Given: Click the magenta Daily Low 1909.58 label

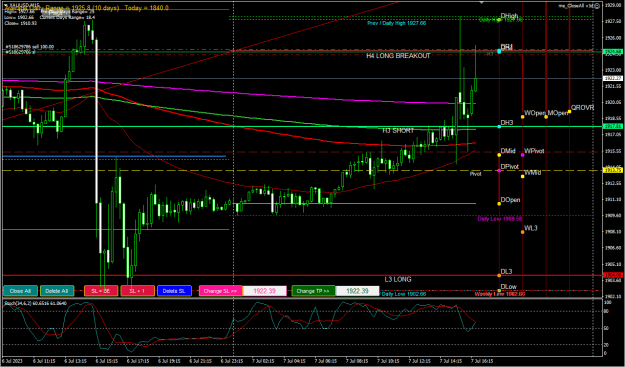Looking at the screenshot, I should click(500, 219).
